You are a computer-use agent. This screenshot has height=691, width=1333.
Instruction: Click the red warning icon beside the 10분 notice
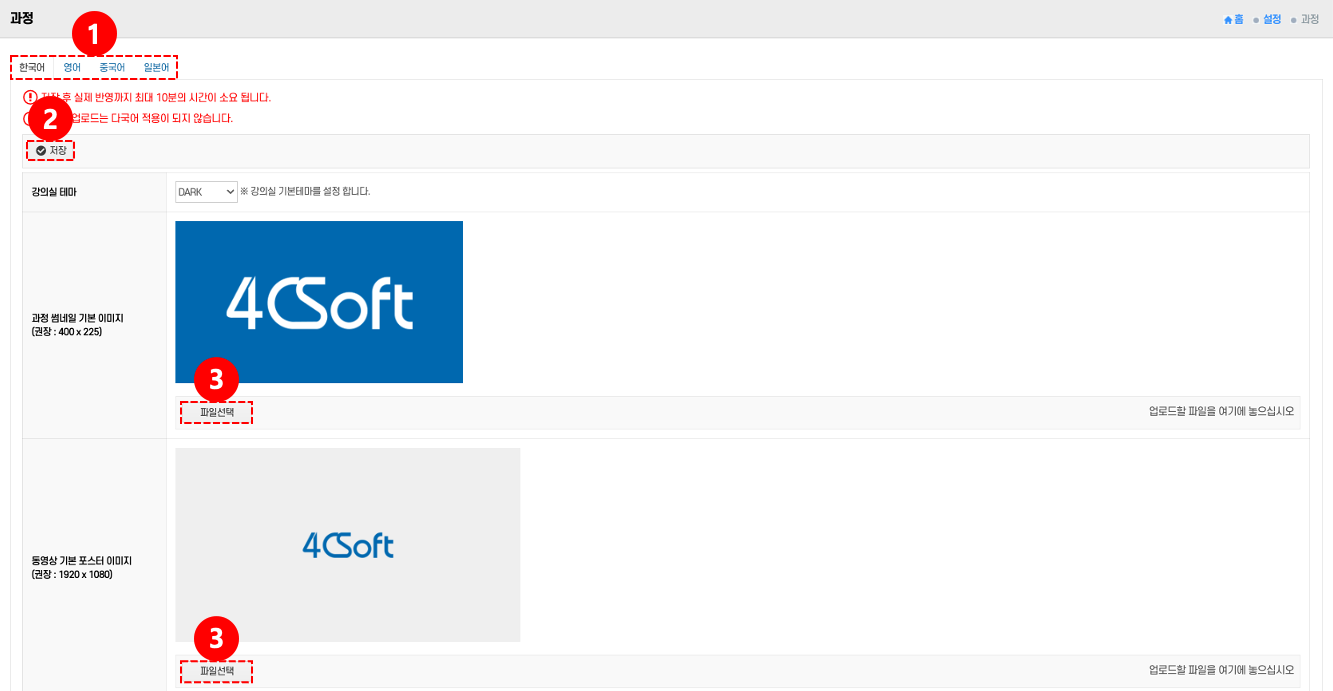[x=30, y=97]
